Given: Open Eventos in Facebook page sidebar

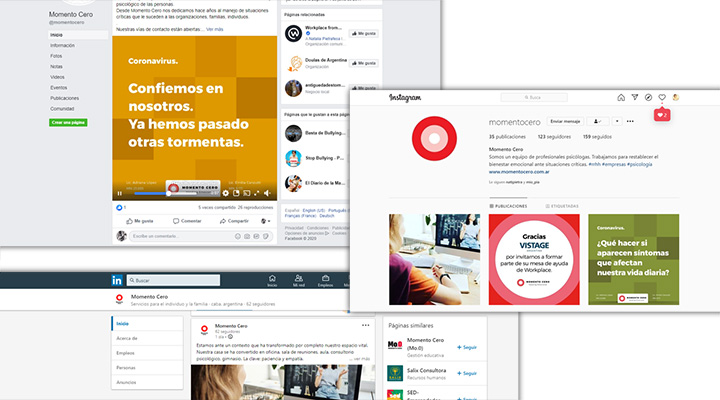Looking at the screenshot, I should pos(58,88).
